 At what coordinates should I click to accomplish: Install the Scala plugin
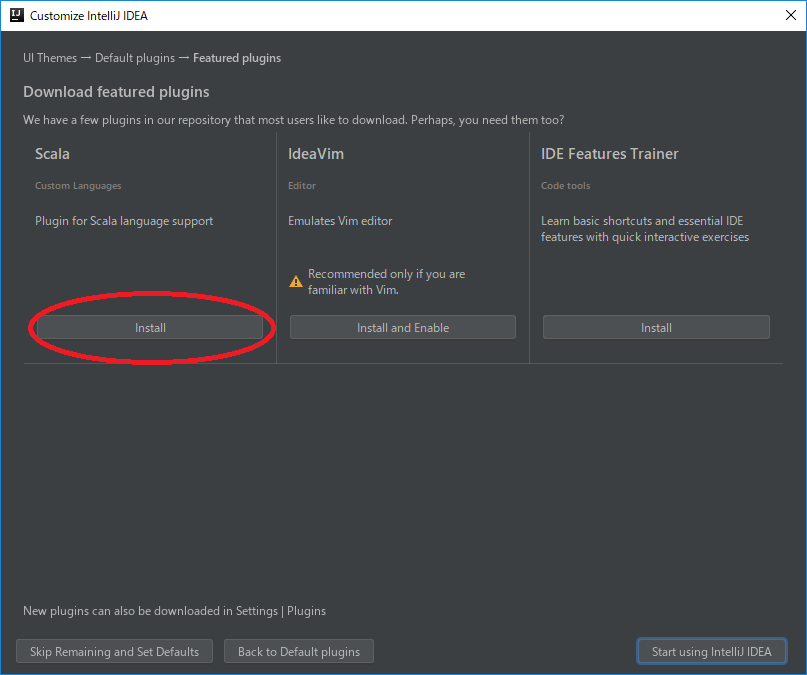coord(150,327)
